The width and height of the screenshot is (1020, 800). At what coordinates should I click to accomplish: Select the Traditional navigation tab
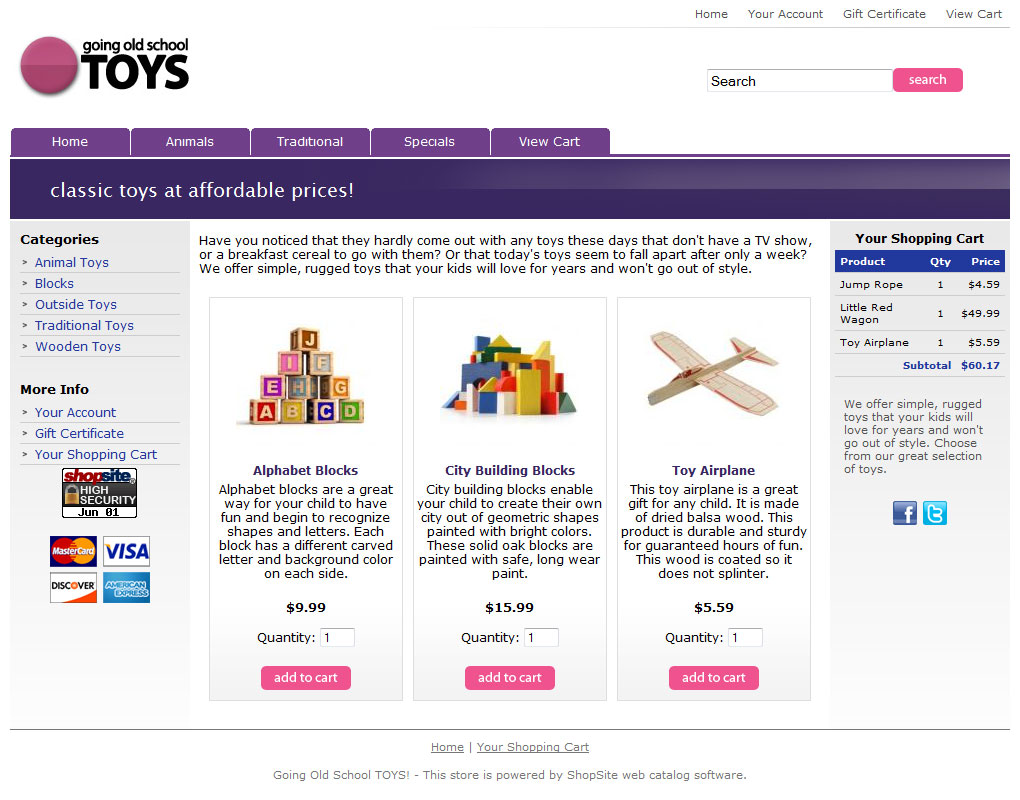310,142
